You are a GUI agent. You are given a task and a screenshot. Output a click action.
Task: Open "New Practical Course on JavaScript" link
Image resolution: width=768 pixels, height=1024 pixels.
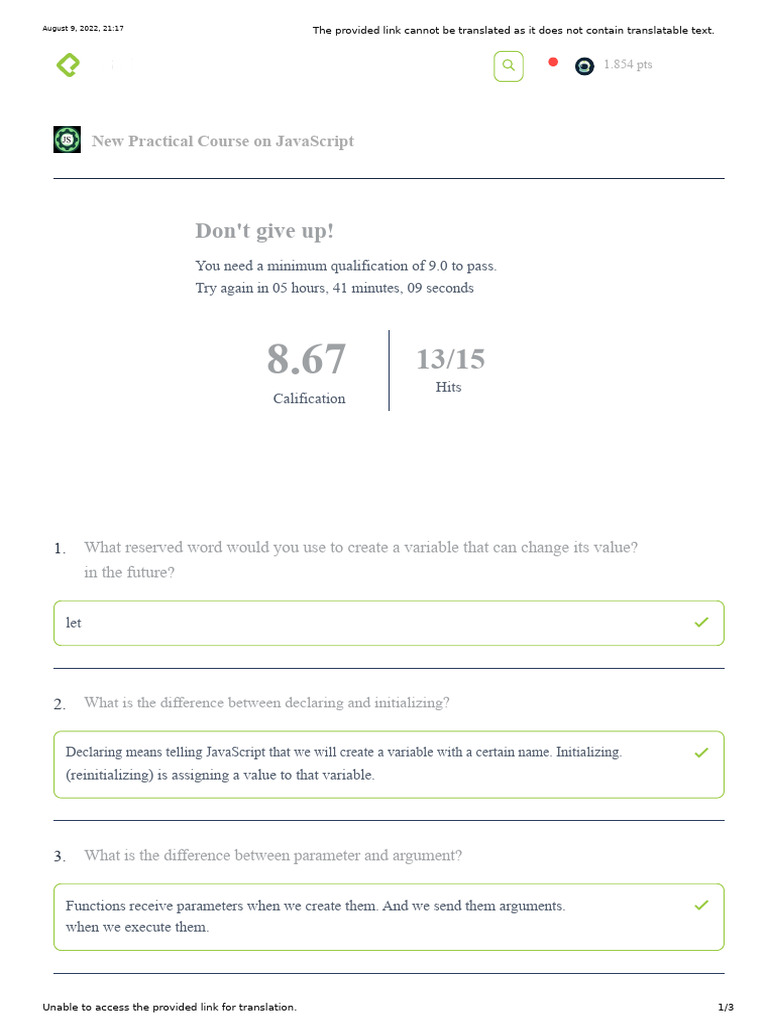[222, 141]
